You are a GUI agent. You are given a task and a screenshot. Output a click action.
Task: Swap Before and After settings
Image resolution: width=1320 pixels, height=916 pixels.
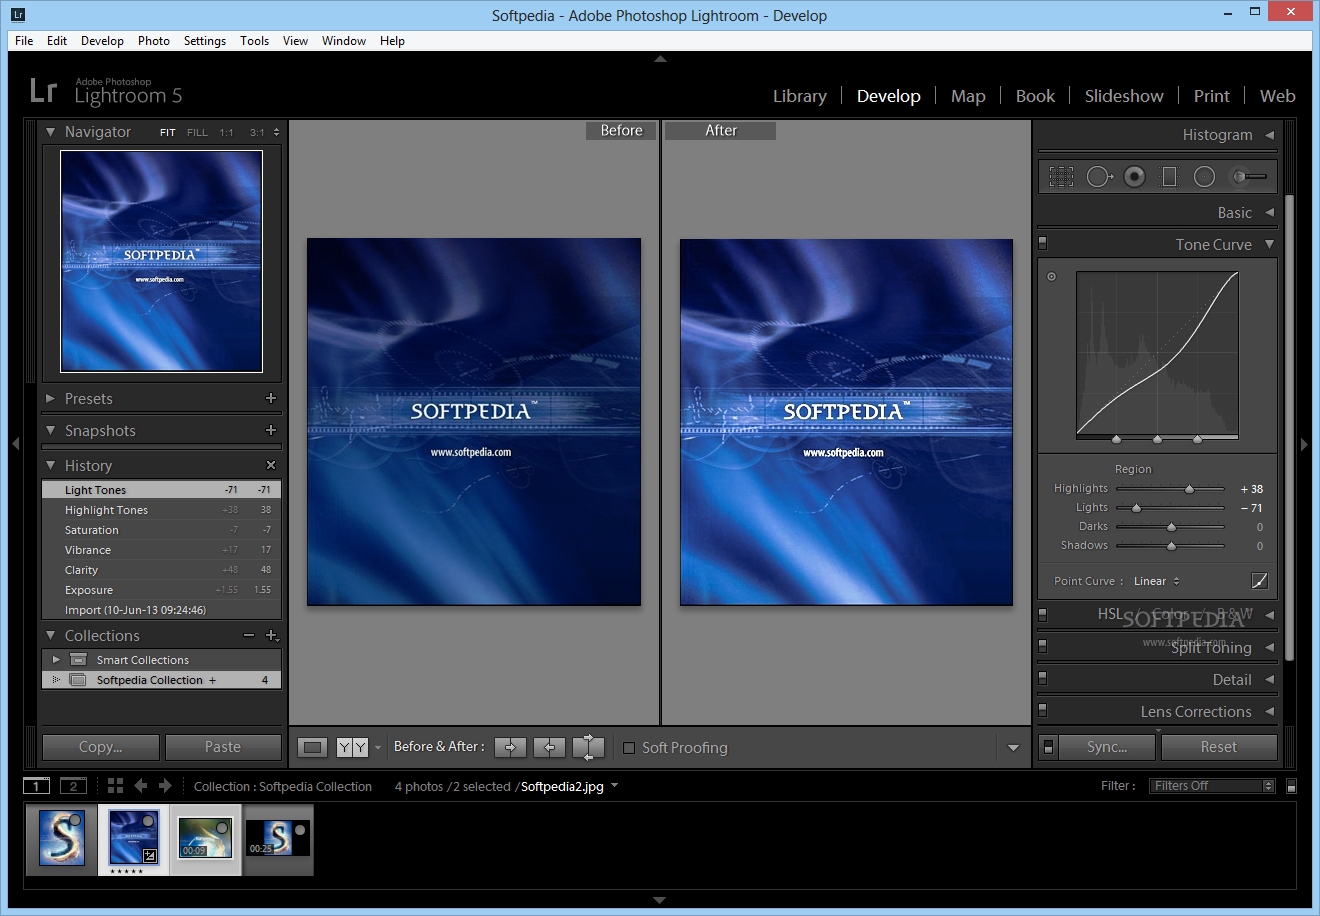[x=588, y=747]
